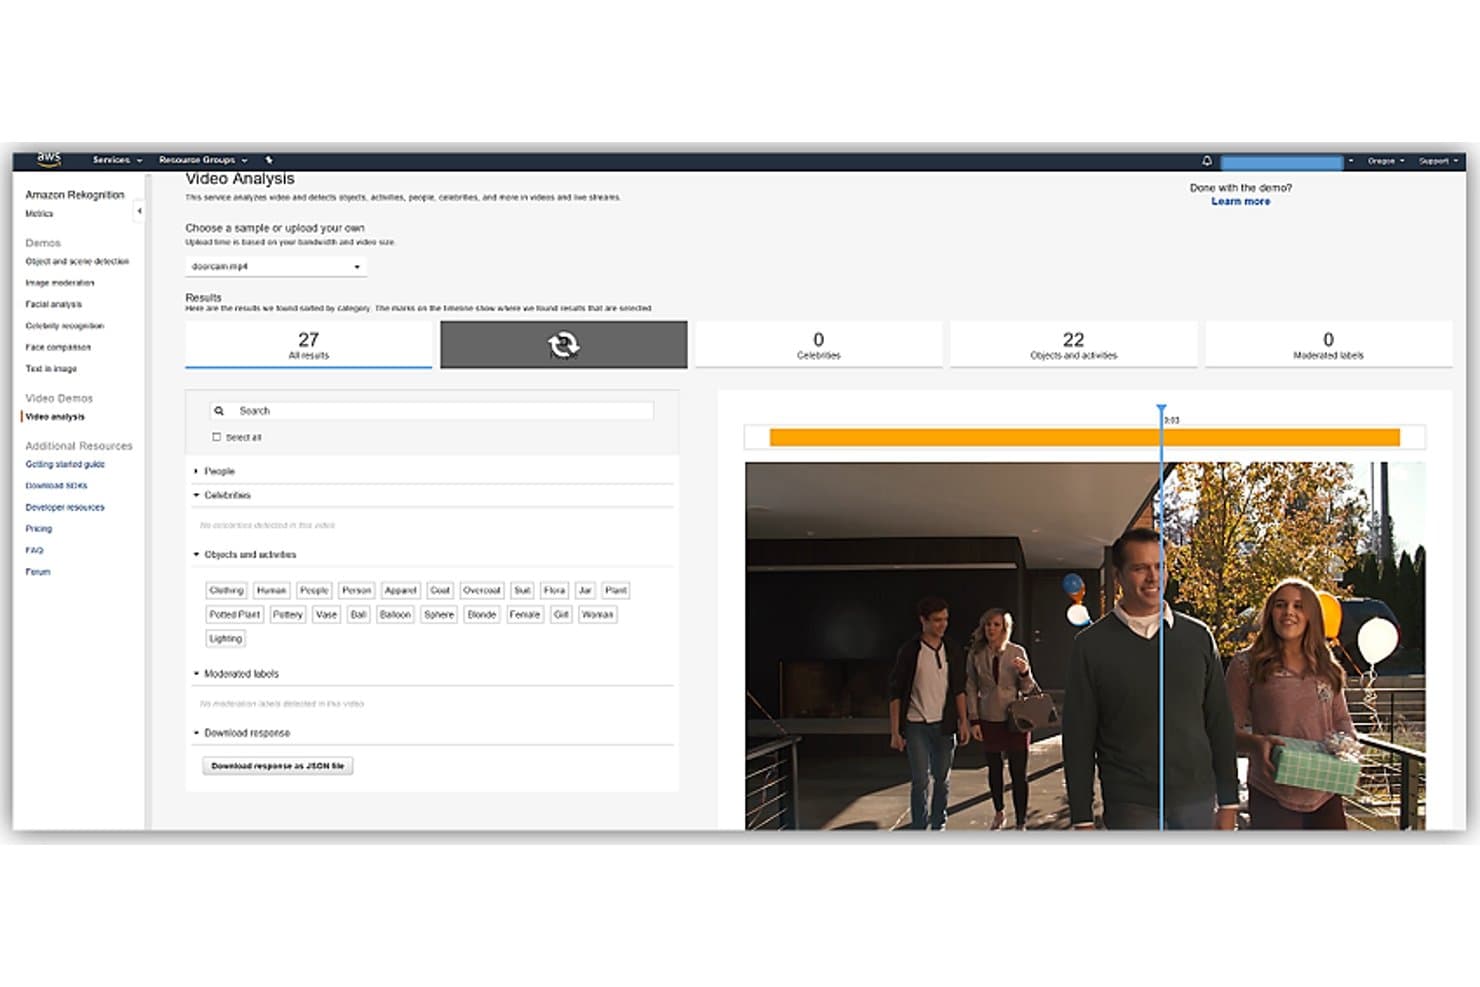Open the Resource Groups dropdown

tap(203, 160)
